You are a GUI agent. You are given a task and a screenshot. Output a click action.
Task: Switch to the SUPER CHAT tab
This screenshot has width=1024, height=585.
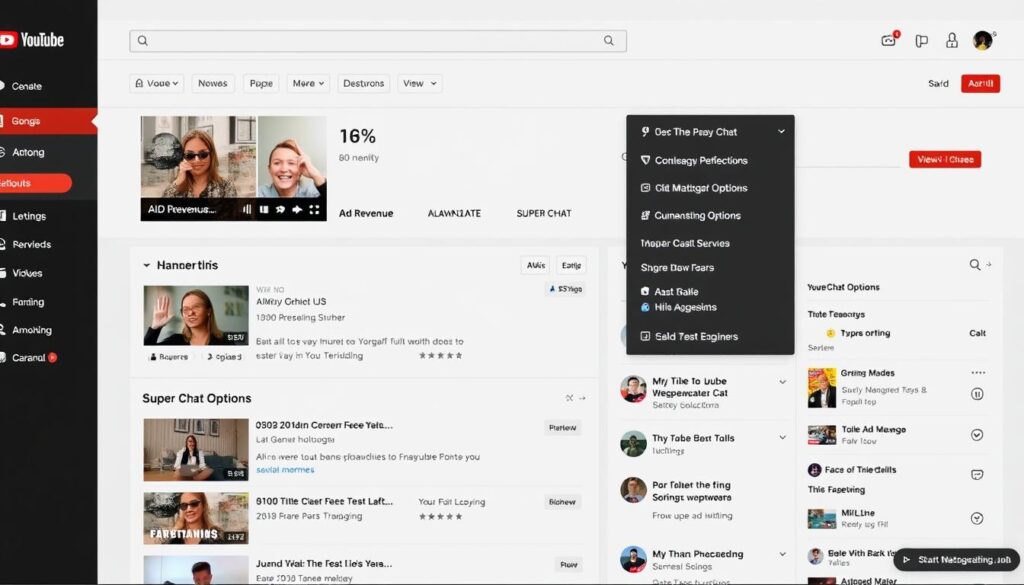(543, 213)
